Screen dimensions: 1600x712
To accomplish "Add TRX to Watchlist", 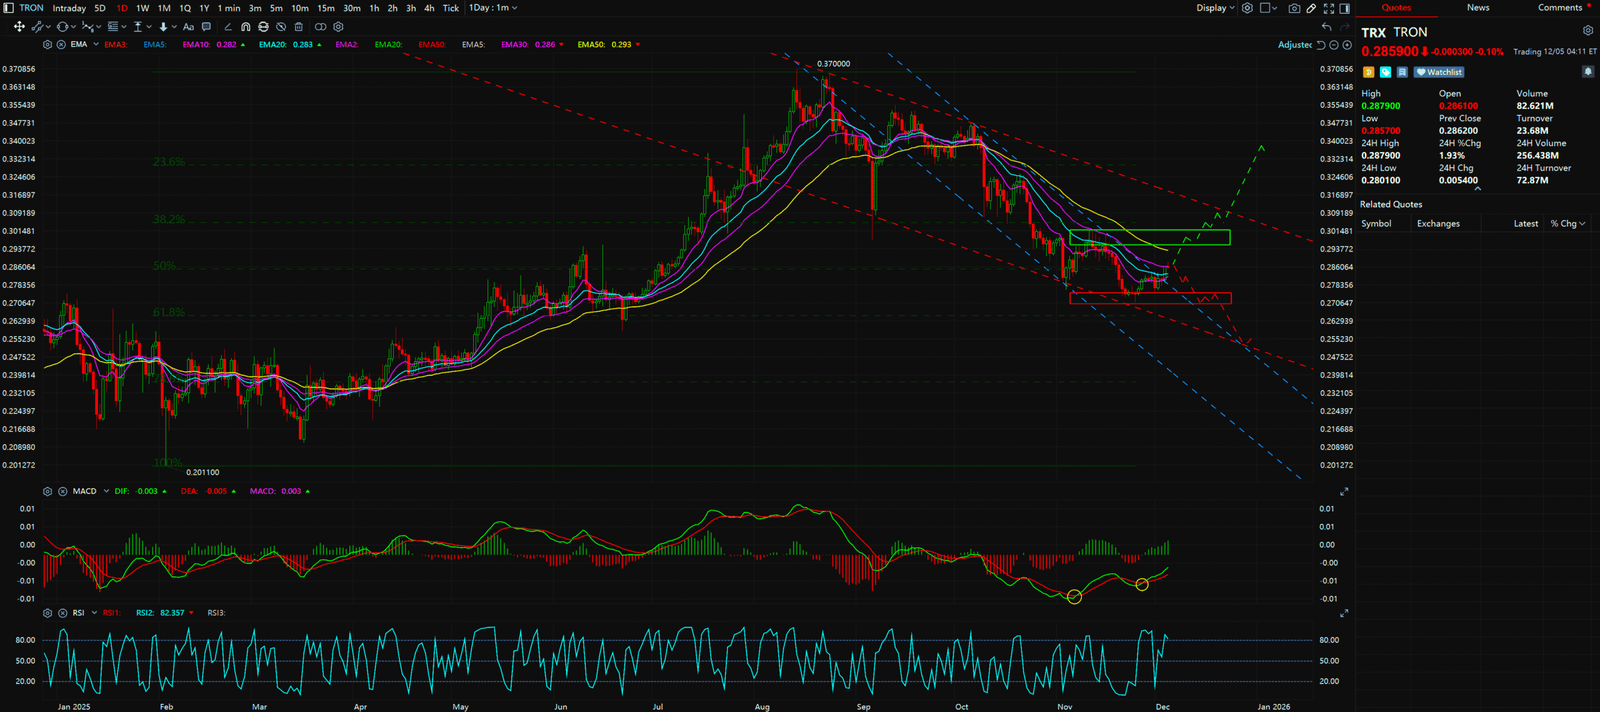I will click(x=1439, y=72).
